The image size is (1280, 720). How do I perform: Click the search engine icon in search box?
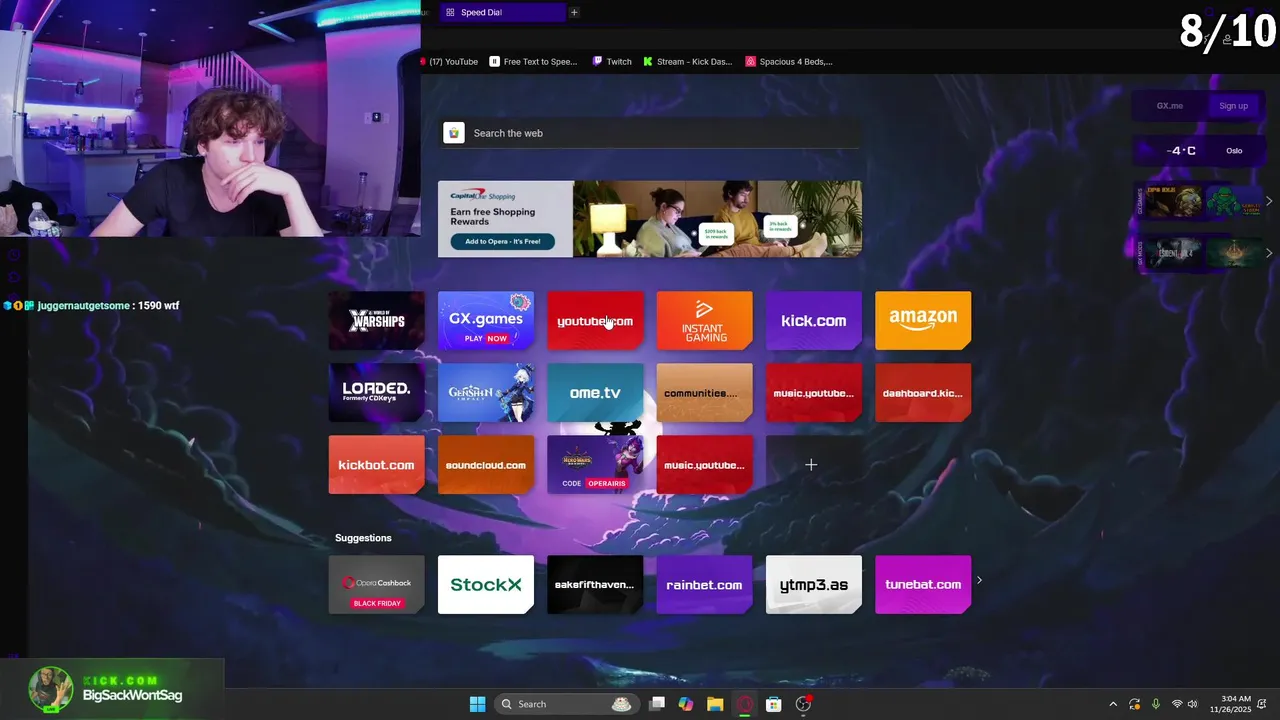click(454, 133)
